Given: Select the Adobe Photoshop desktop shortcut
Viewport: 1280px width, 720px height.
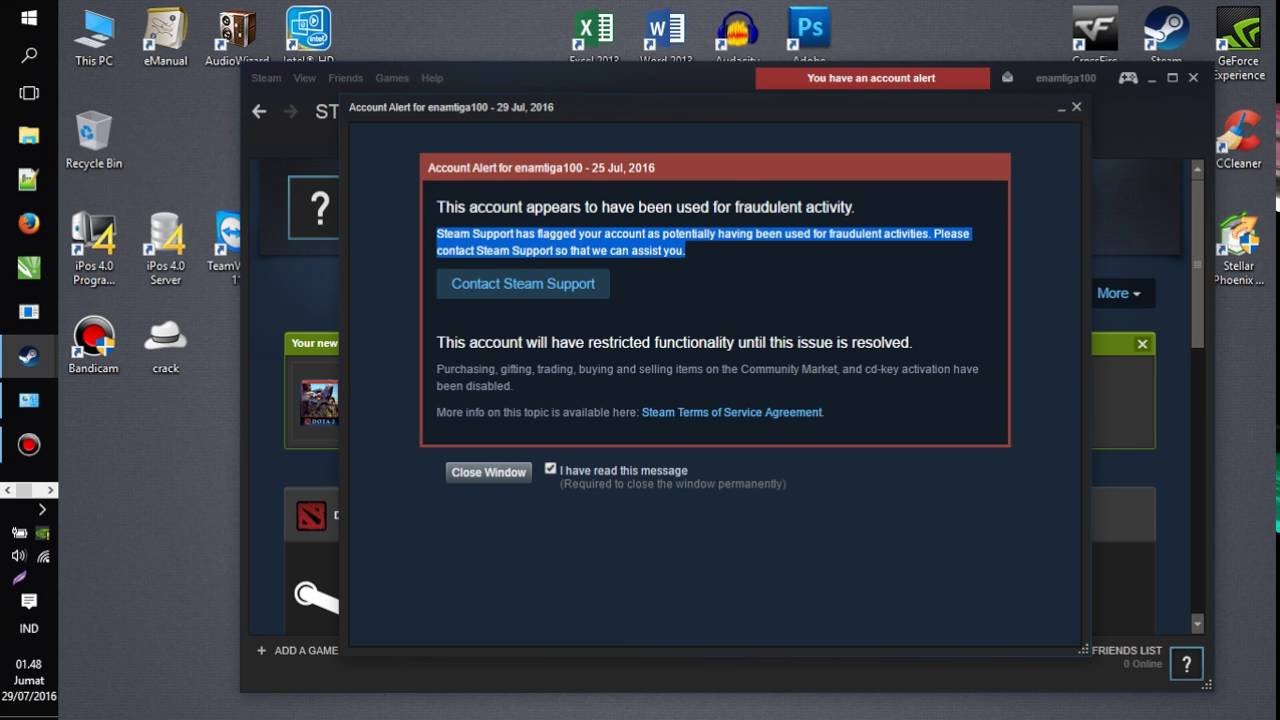Looking at the screenshot, I should point(809,35).
